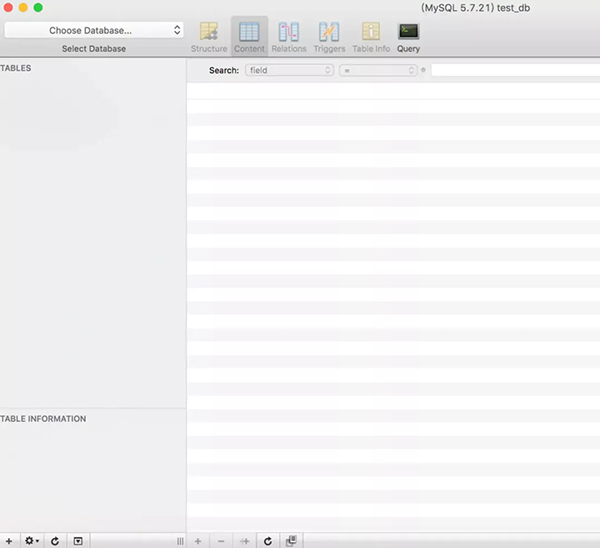This screenshot has width=600, height=548.
Task: Duplicate the selected row
Action: pos(245,541)
